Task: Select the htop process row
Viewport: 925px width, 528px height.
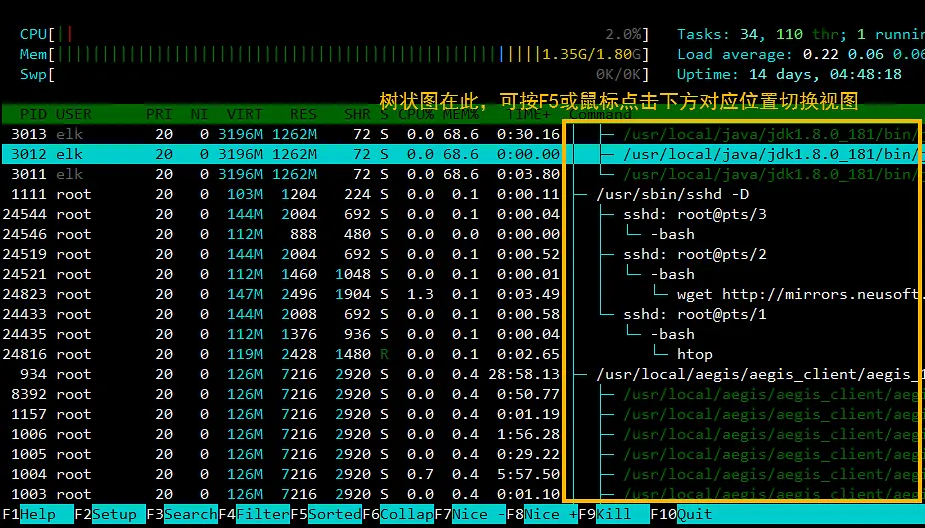Action: [694, 354]
